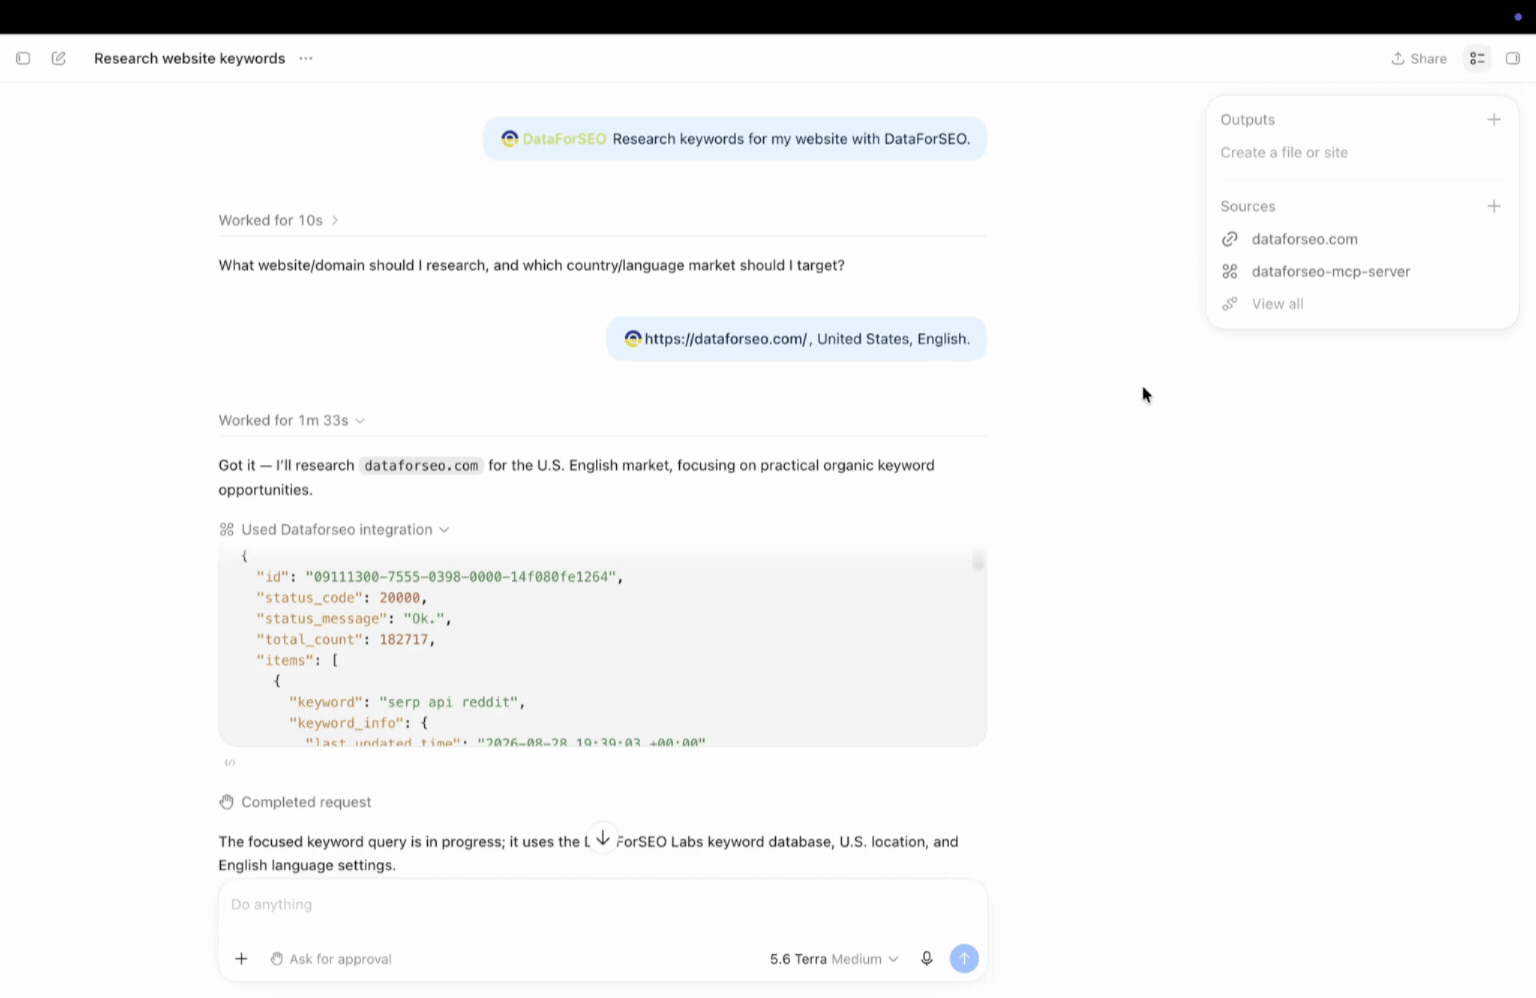Viewport: 1536px width, 998px height.
Task: Click View all sources
Action: tap(1277, 304)
